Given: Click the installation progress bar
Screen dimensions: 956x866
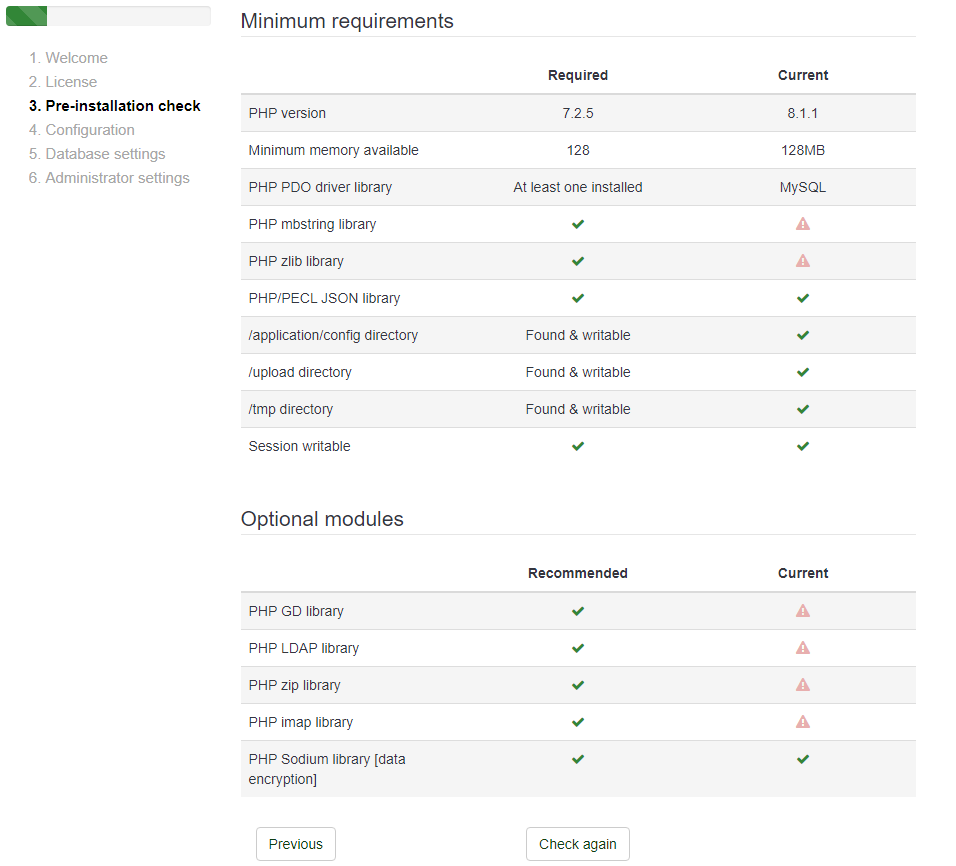Looking at the screenshot, I should tap(108, 16).
